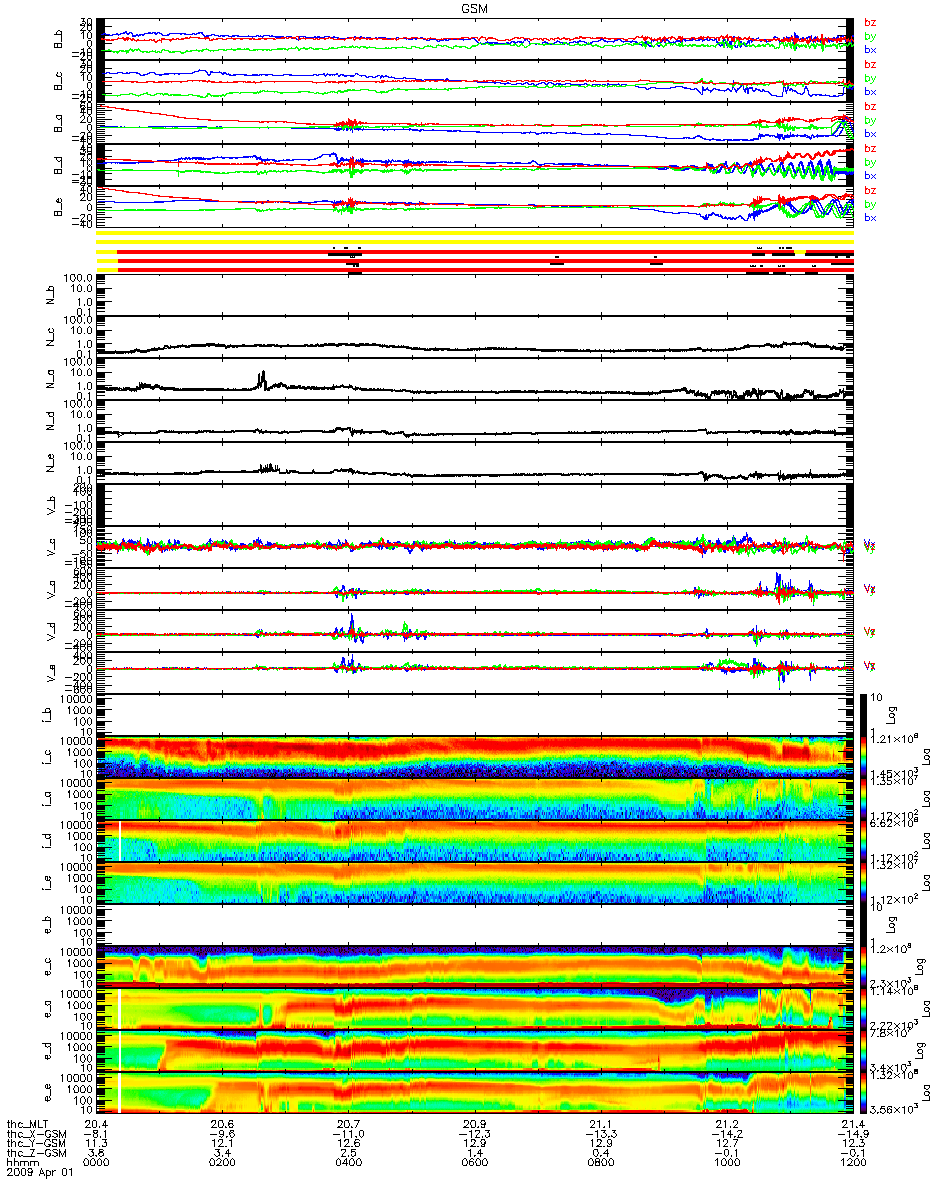The height and width of the screenshot is (1200, 930).
Task: Select the by legend label of B_b panel
Action: click(x=870, y=36)
